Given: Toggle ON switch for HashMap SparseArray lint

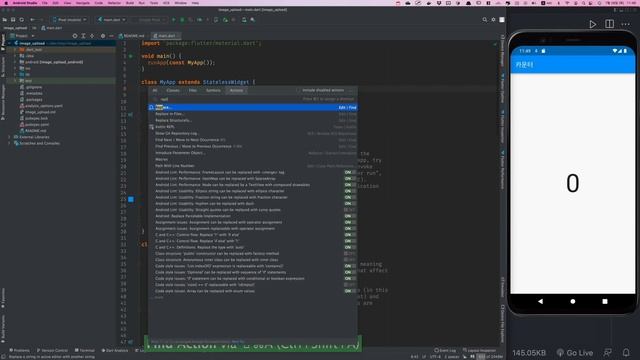Looking at the screenshot, I should [x=350, y=178].
